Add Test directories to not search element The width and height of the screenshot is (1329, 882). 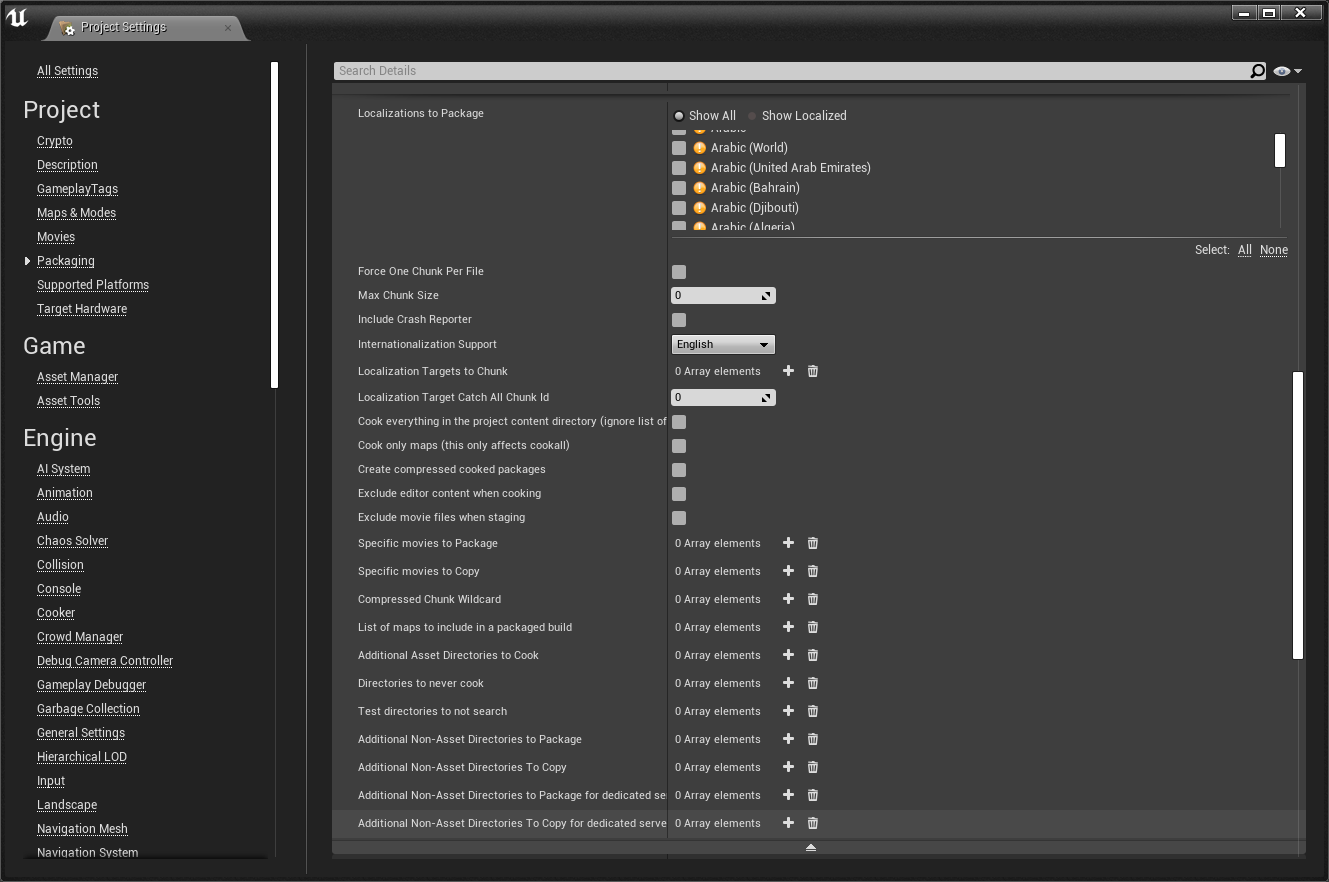pyautogui.click(x=788, y=711)
